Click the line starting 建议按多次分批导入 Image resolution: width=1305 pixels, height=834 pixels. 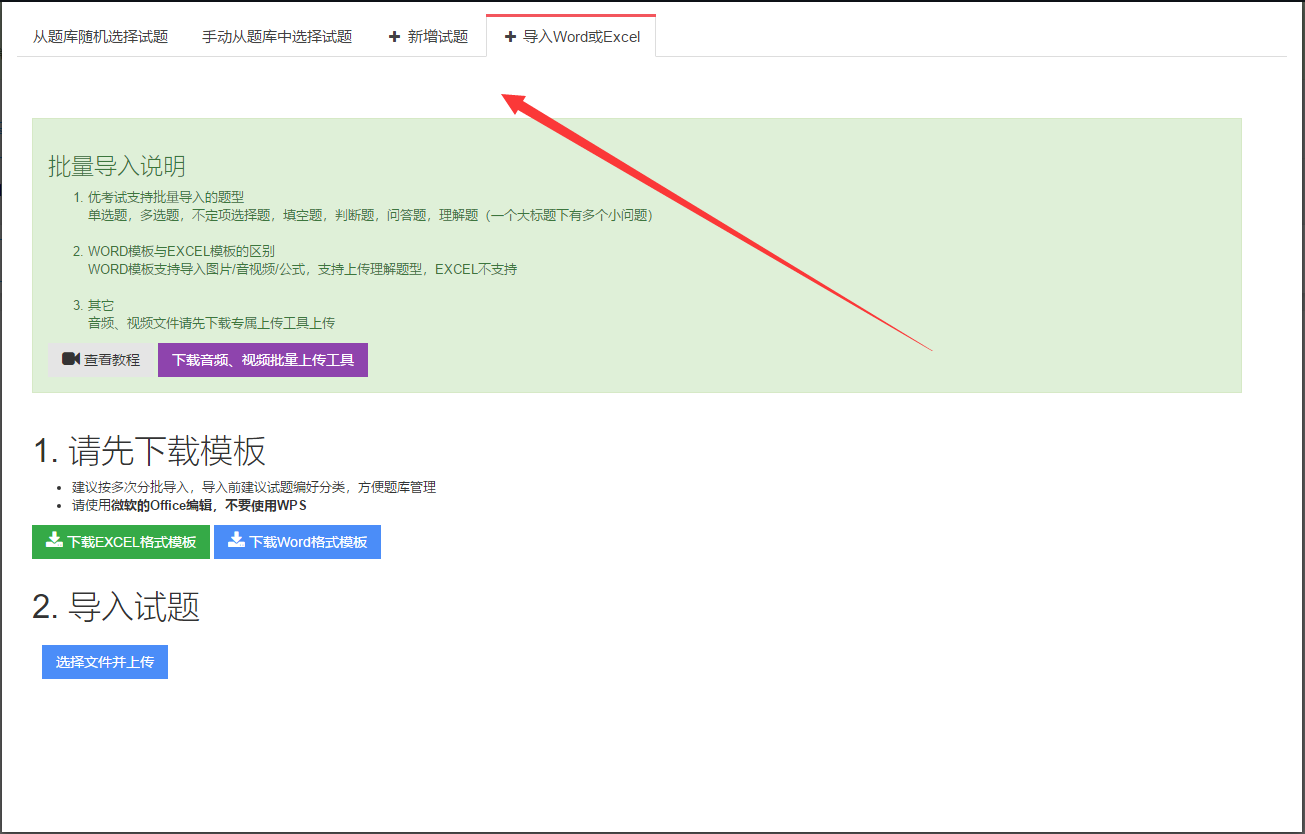pyautogui.click(x=254, y=487)
